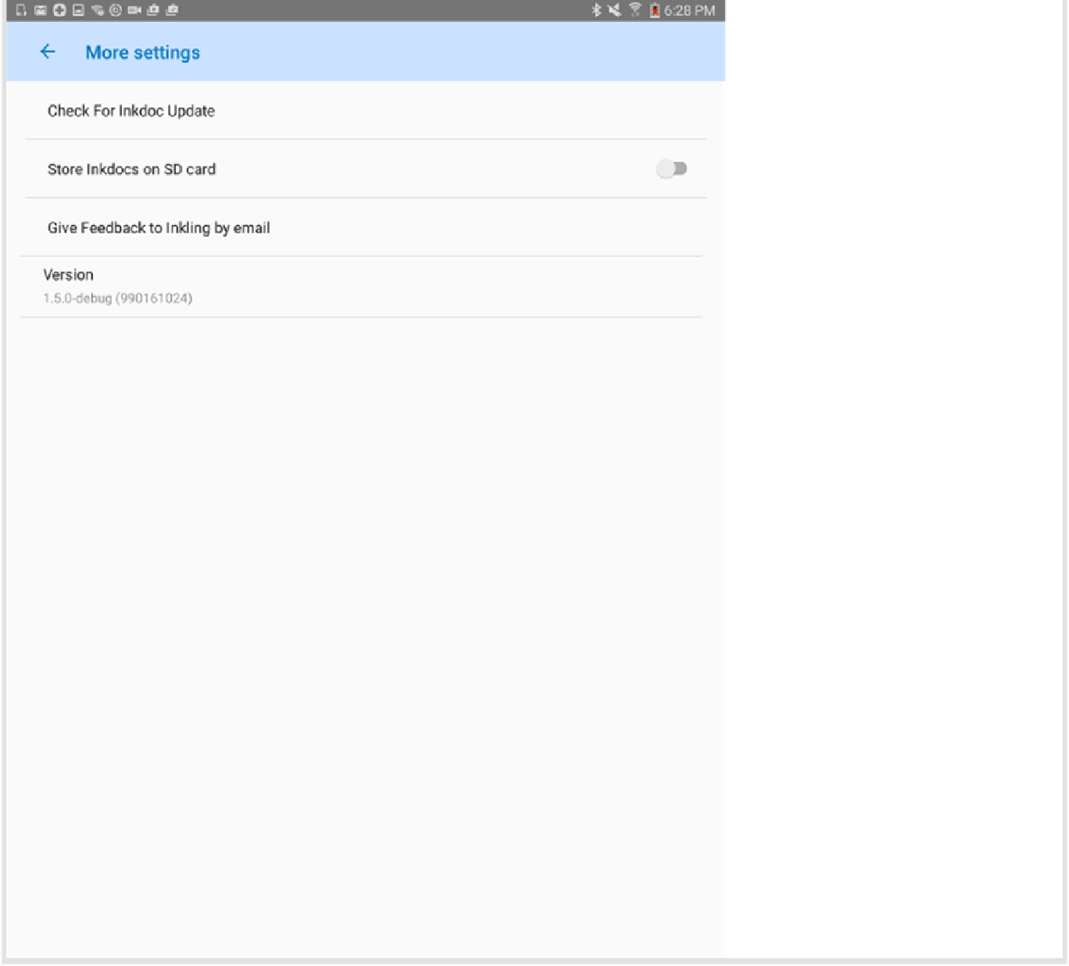Open Give Feedback to Inkling by email
The height and width of the screenshot is (966, 1069).
[159, 227]
